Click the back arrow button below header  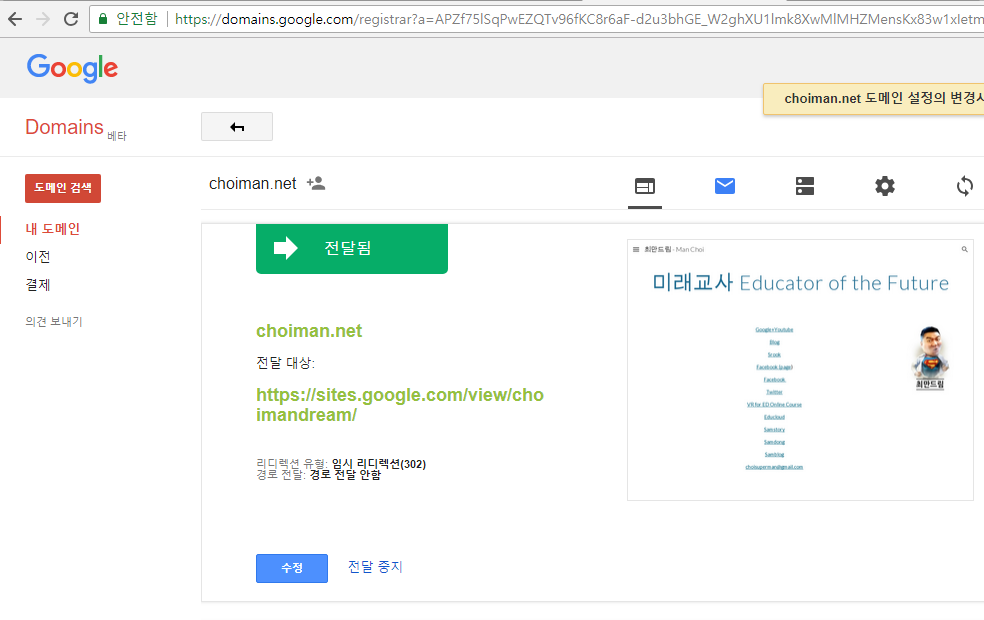[237, 127]
